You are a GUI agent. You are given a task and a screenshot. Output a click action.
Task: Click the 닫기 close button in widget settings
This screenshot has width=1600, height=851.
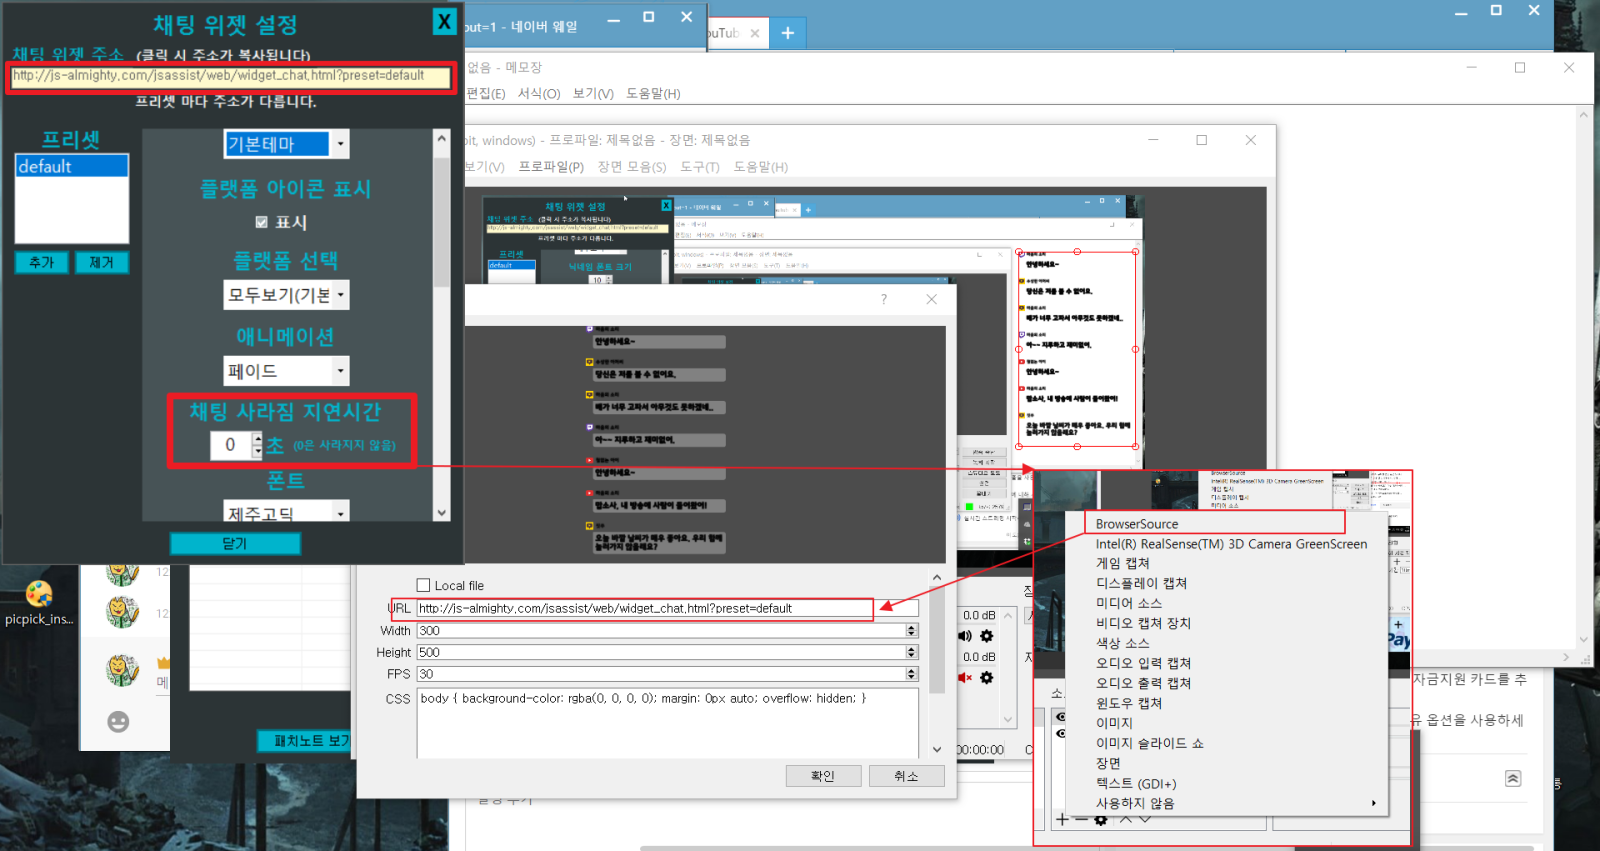[x=235, y=543]
